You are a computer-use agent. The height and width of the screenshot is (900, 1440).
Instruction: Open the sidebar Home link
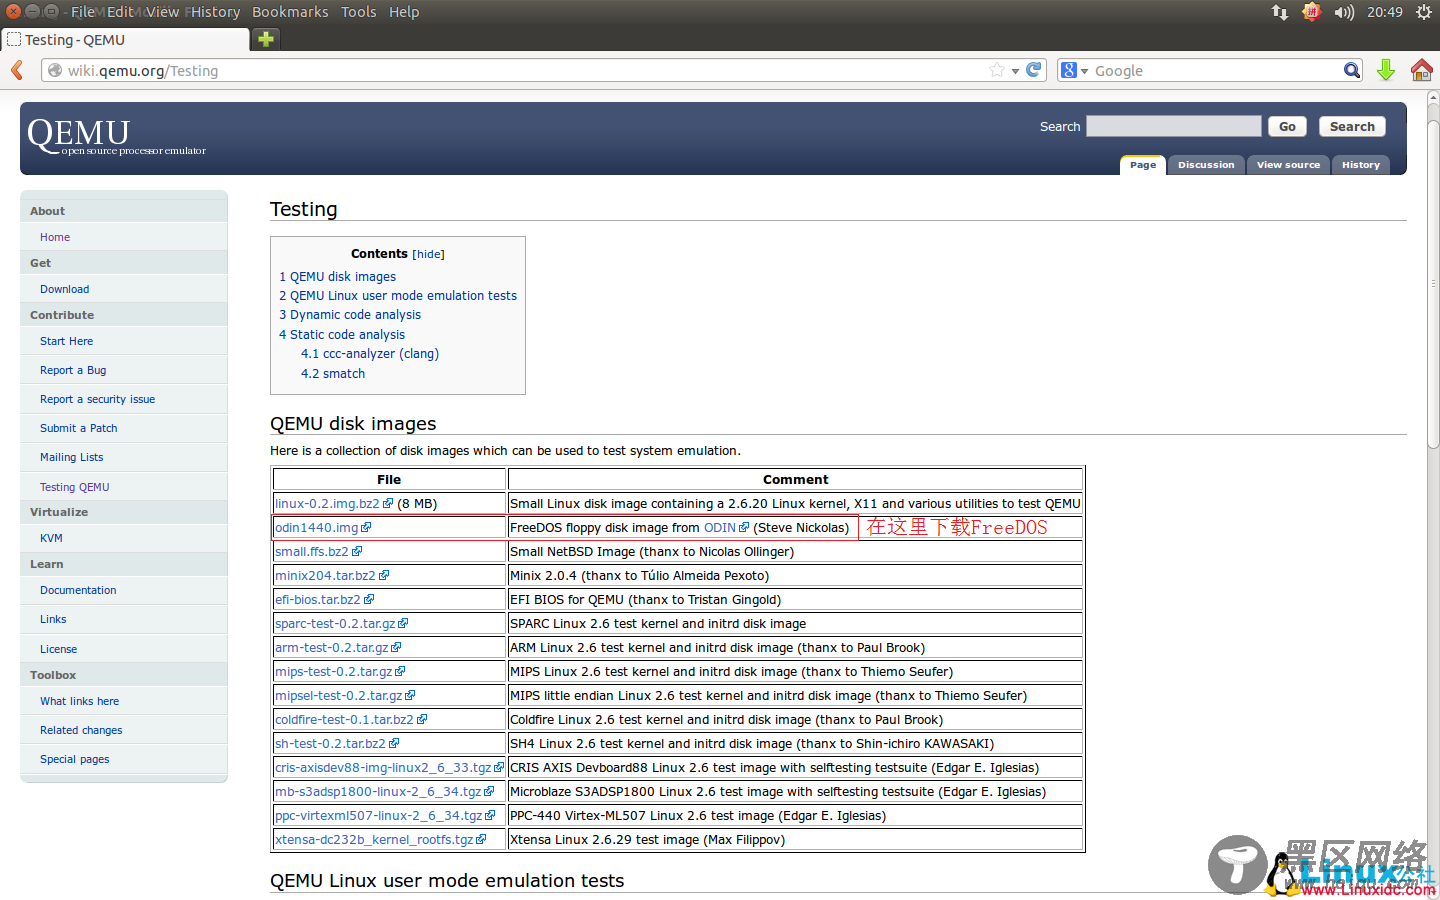(55, 237)
